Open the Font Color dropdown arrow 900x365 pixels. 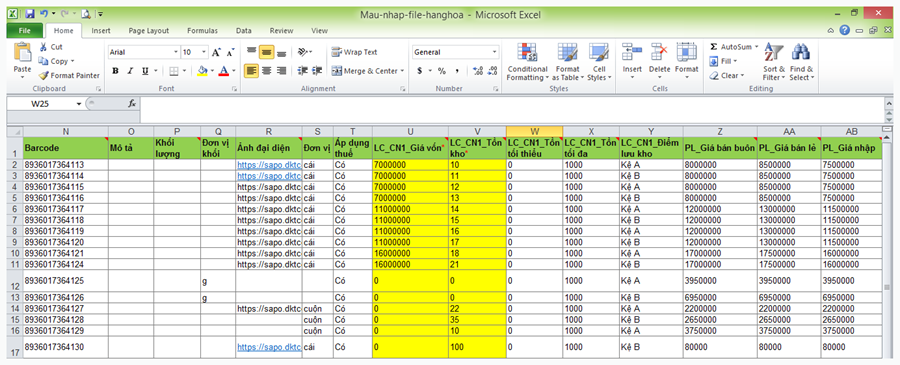pyautogui.click(x=233, y=71)
